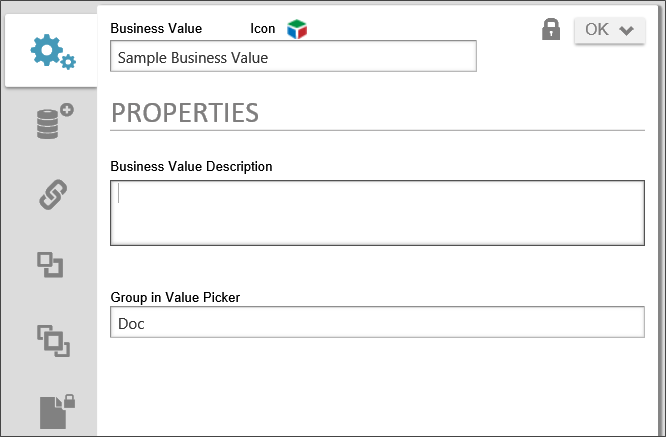
Task: Click the Group in Value Picker field containing Doc
Action: 376,323
